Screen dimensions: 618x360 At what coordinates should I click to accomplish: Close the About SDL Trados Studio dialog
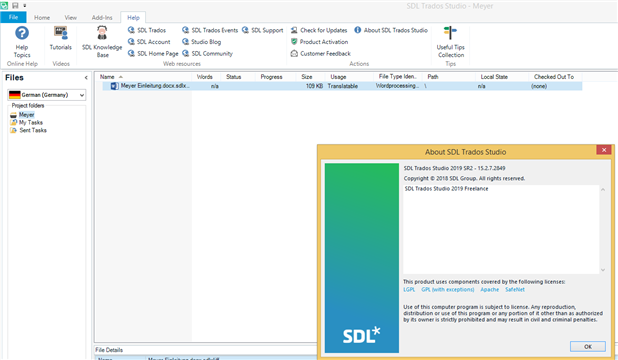pyautogui.click(x=603, y=150)
